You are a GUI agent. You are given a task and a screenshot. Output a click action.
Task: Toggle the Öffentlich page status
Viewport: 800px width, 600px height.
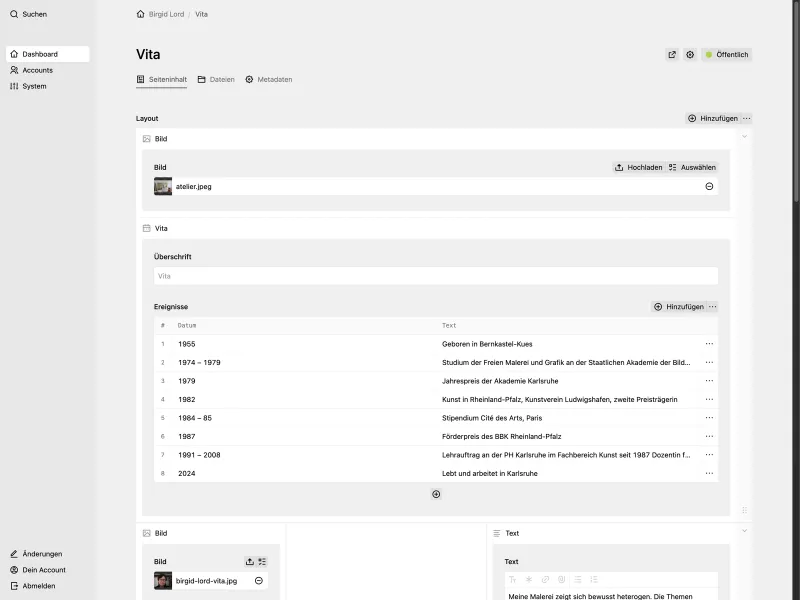click(x=729, y=55)
